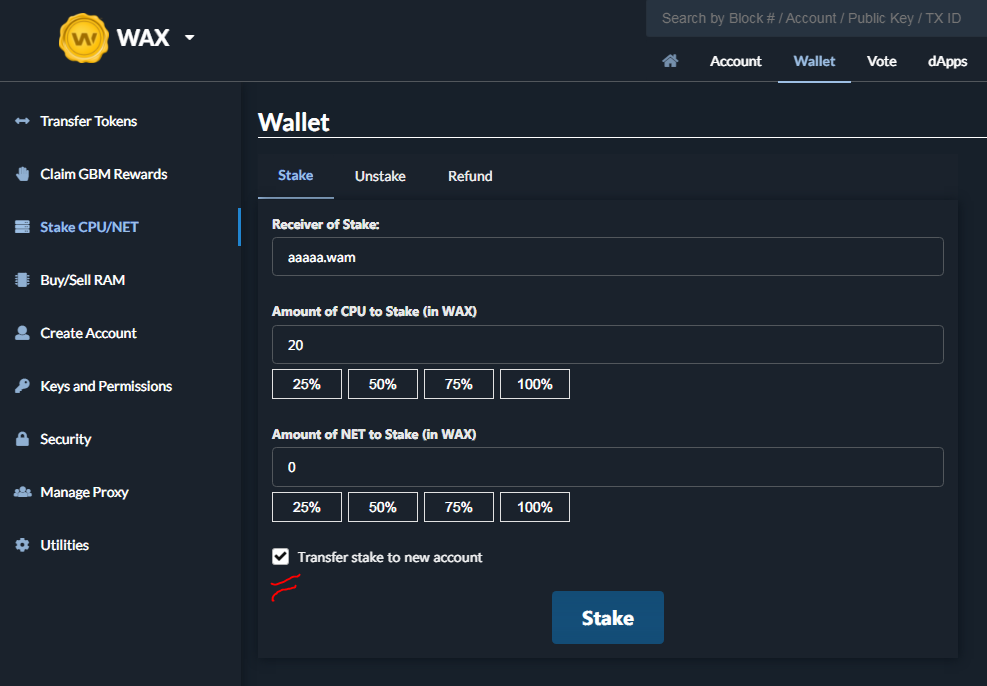This screenshot has width=987, height=686.
Task: Click the 'Receiver of Stake:' label
Action: click(325, 225)
